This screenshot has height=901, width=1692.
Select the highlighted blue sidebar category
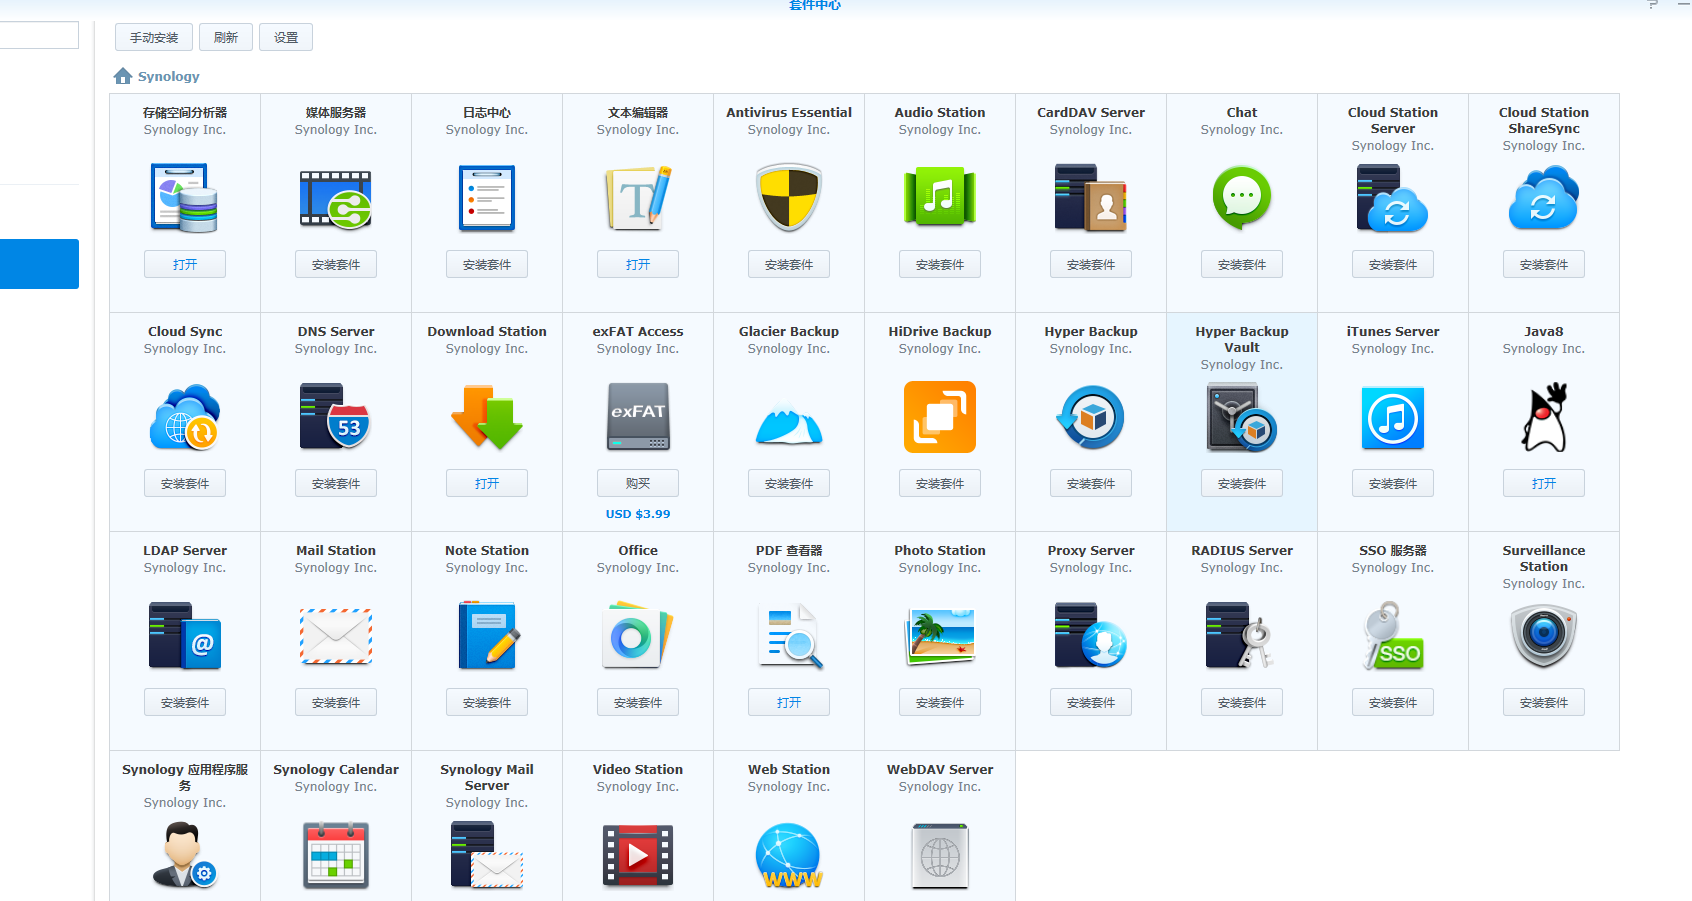(39, 264)
